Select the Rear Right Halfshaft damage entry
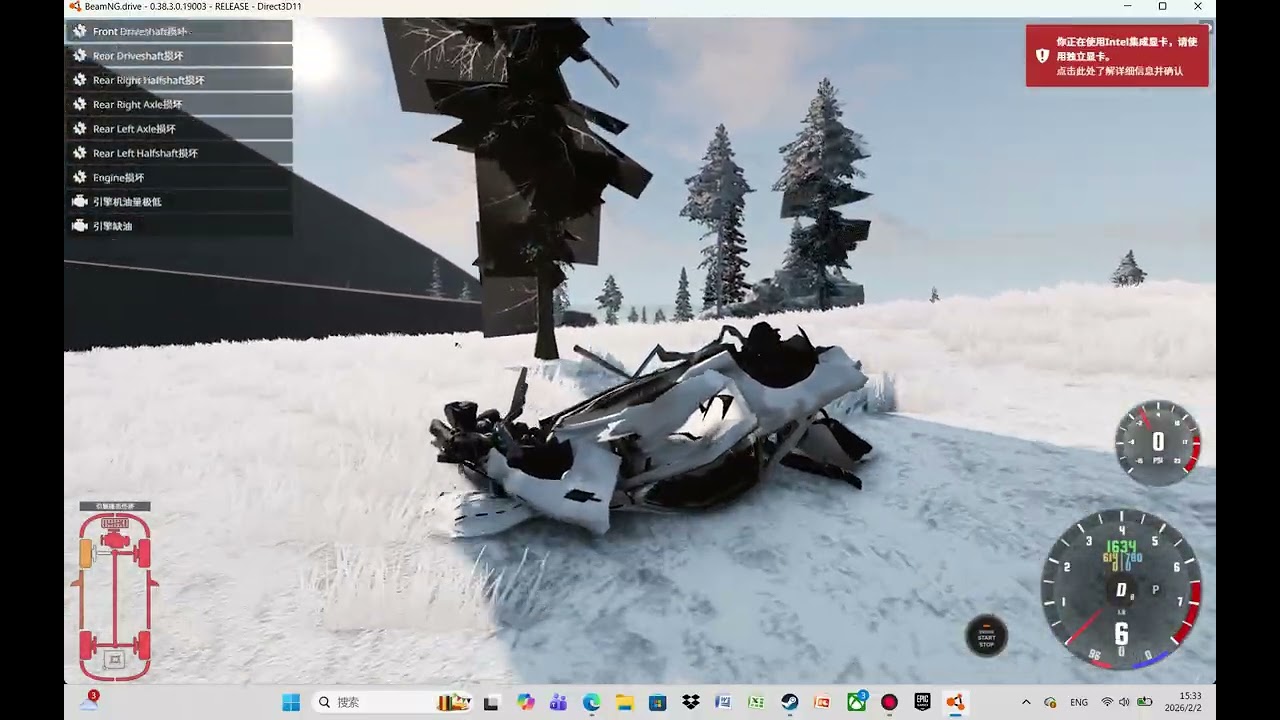The width and height of the screenshot is (1280, 720). click(180, 80)
